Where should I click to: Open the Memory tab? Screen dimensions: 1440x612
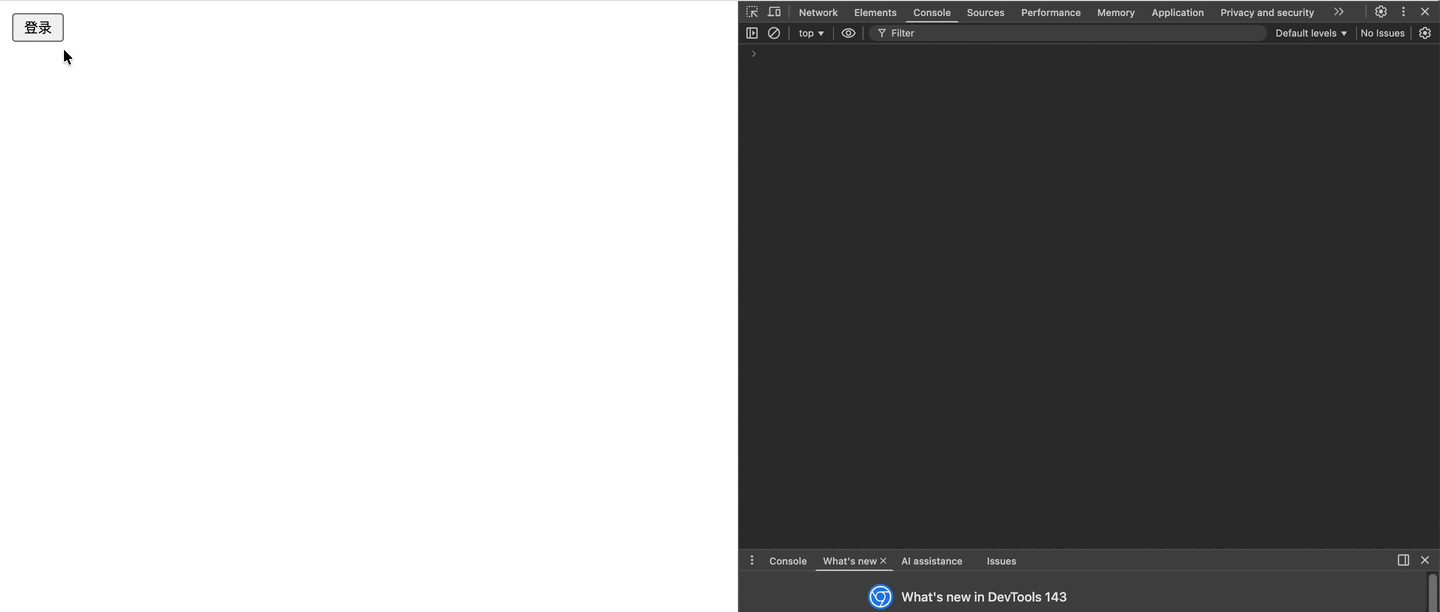pyautogui.click(x=1116, y=12)
